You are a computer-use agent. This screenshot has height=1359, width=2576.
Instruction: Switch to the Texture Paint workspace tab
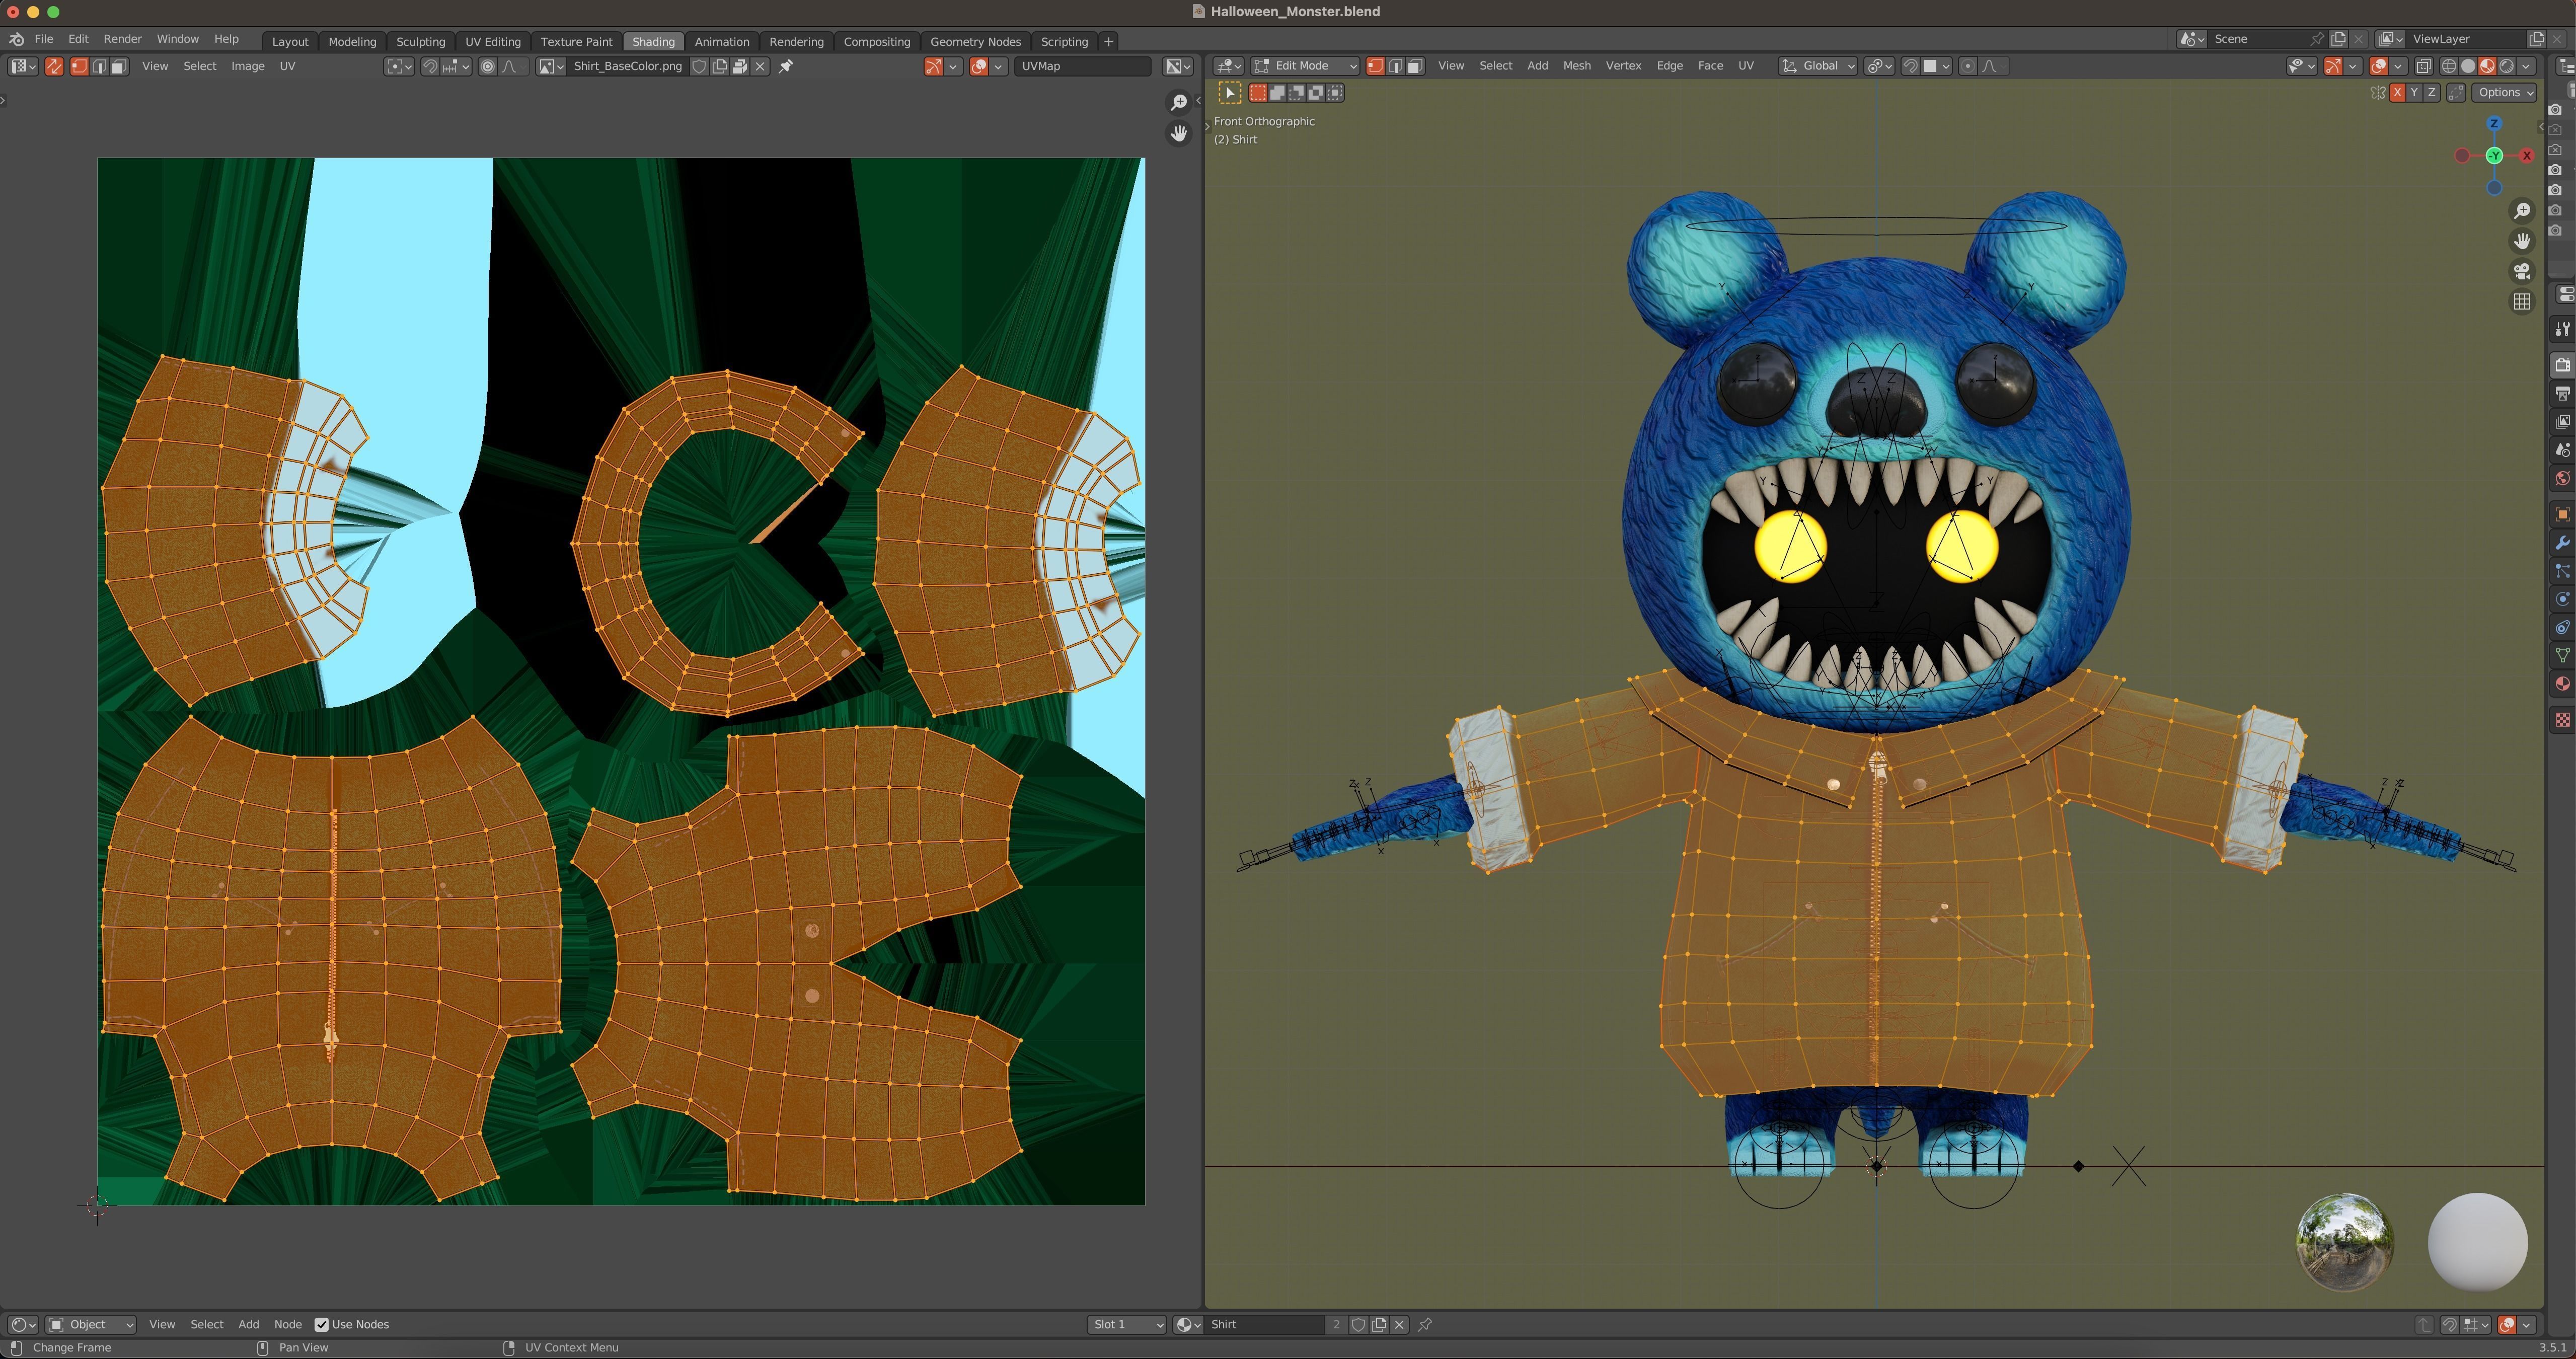[576, 41]
